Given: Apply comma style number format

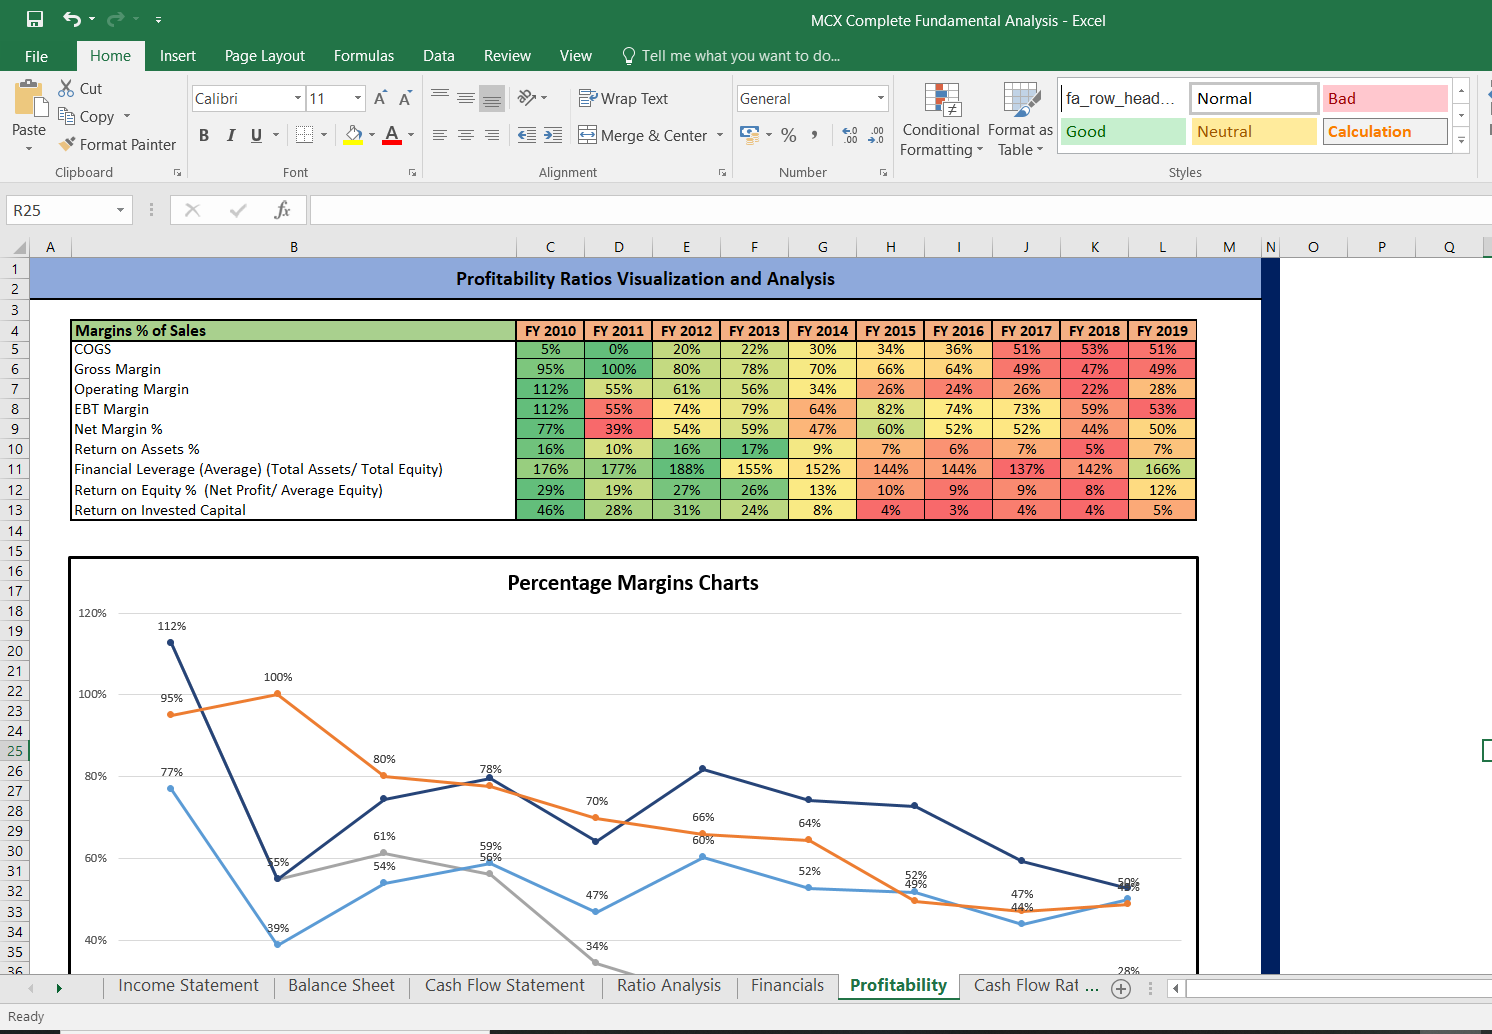Looking at the screenshot, I should (x=815, y=135).
